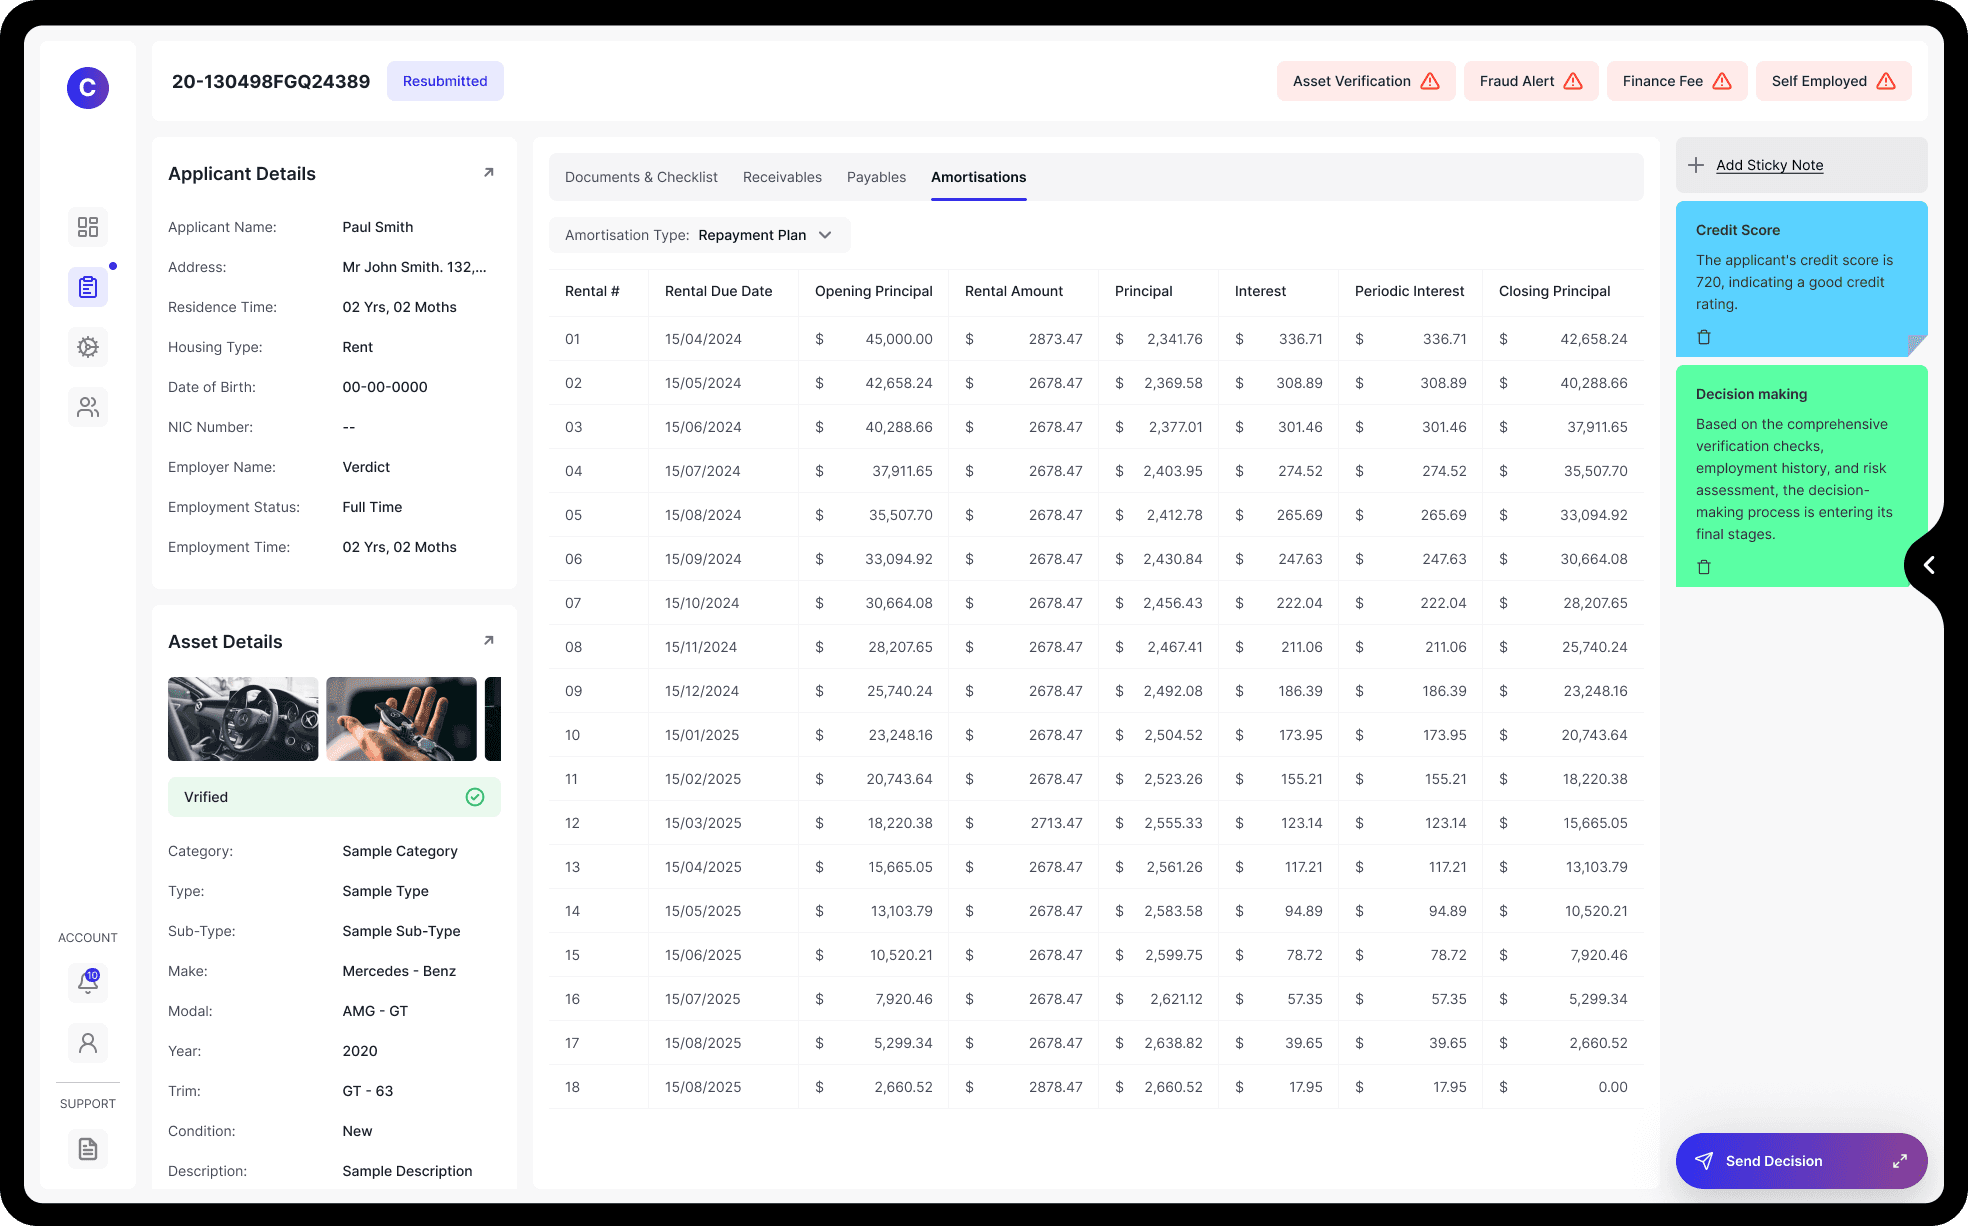
Task: Open the car interior asset thumbnail
Action: click(x=243, y=719)
